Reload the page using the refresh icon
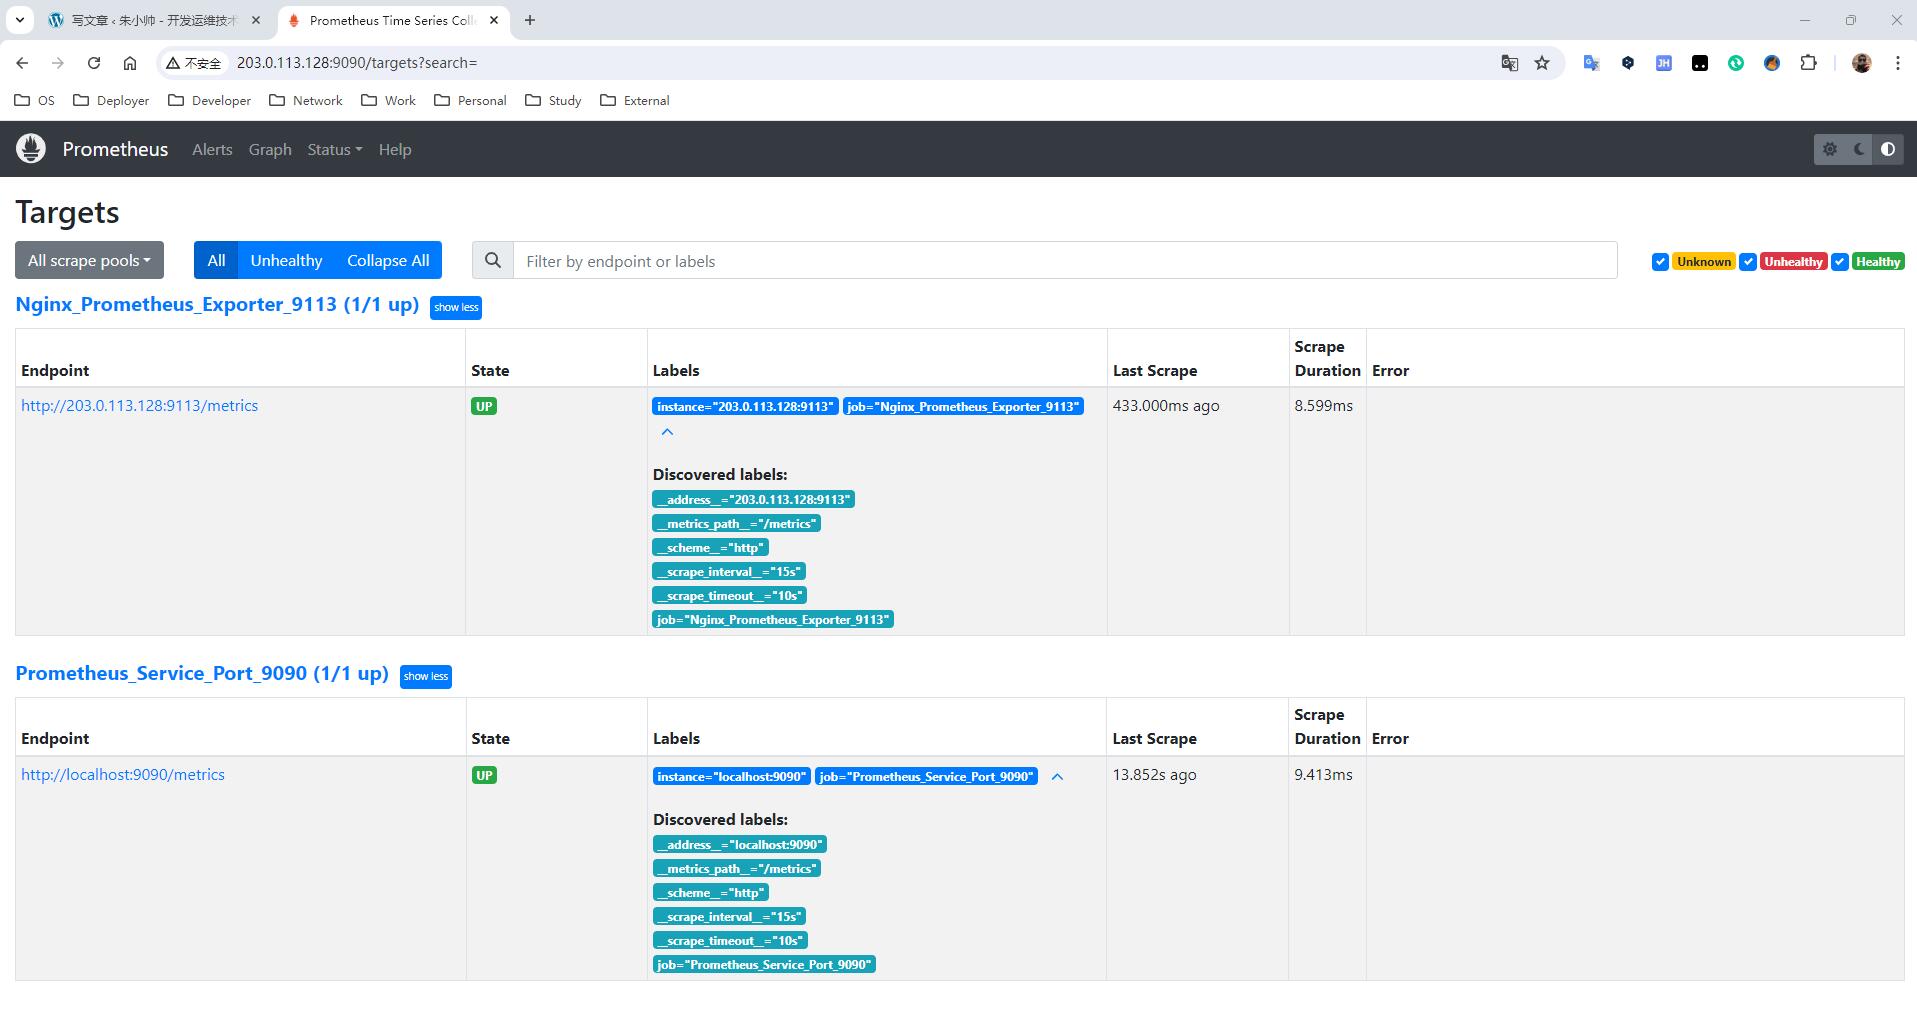 94,63
